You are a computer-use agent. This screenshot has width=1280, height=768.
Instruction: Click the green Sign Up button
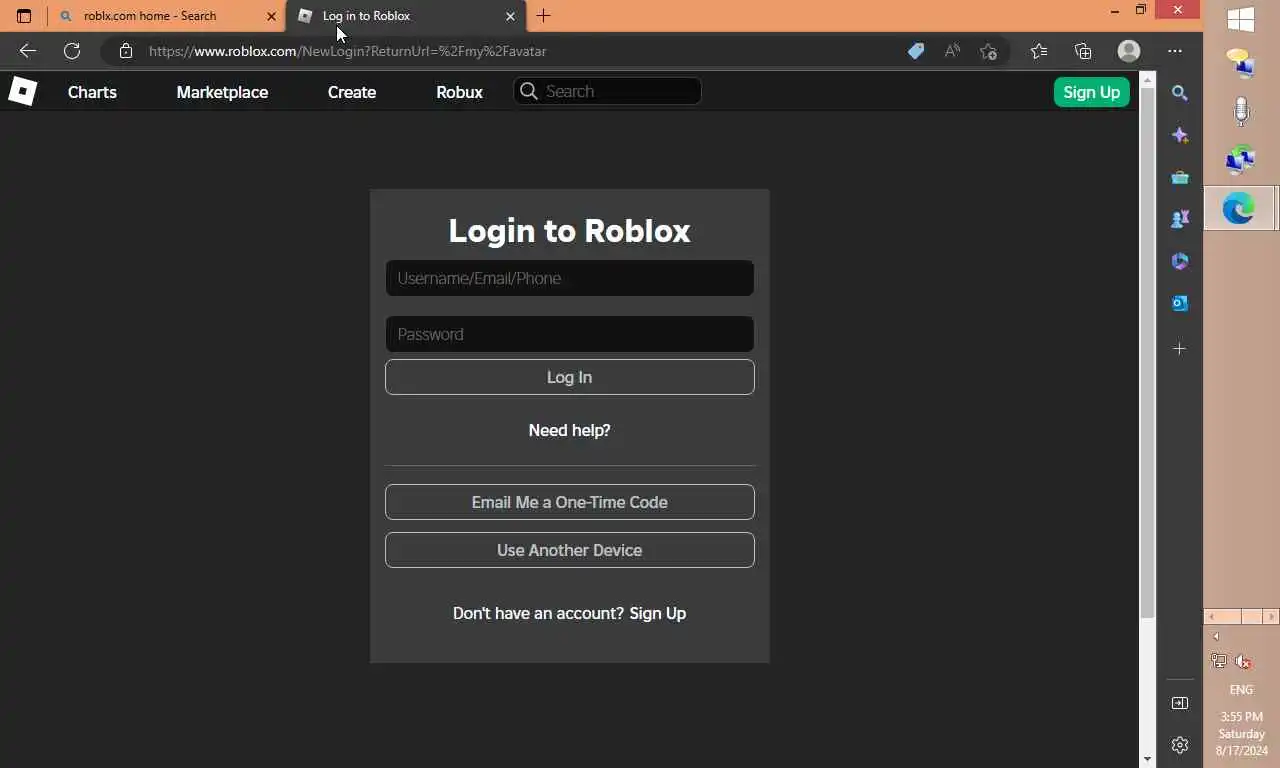[x=1091, y=92]
